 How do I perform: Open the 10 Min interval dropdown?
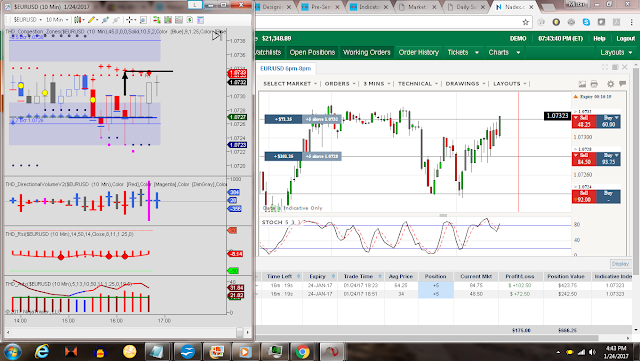[57, 20]
